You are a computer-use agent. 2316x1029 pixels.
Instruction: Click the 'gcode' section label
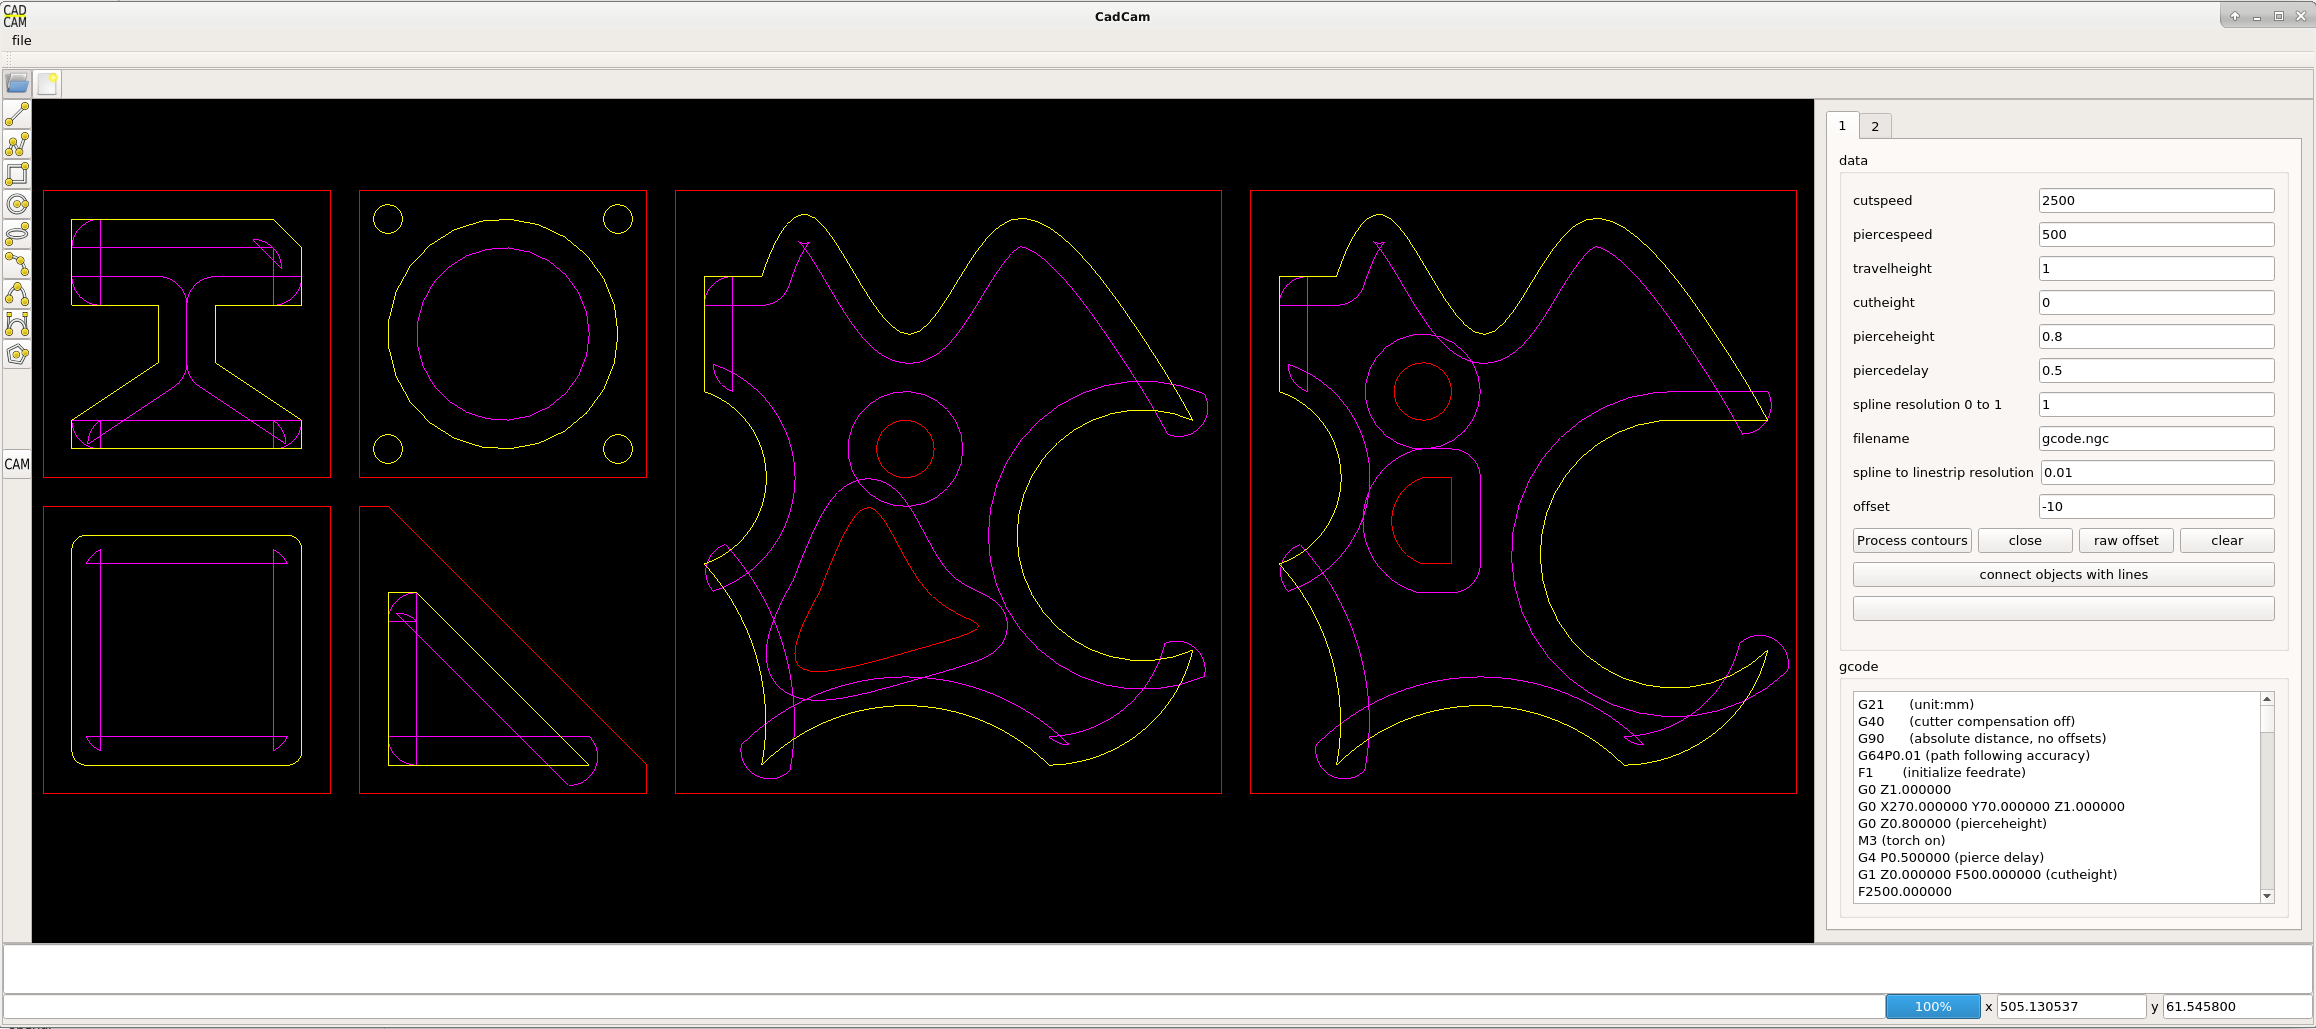click(1858, 666)
